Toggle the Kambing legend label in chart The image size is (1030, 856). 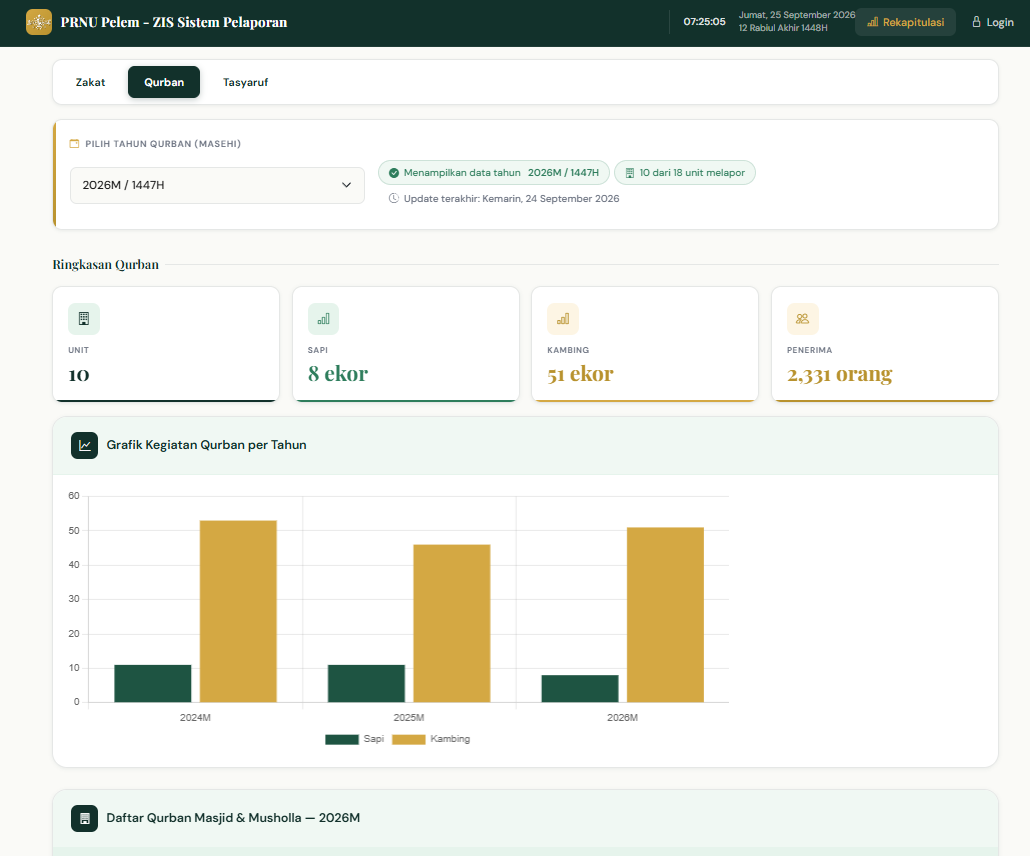450,739
